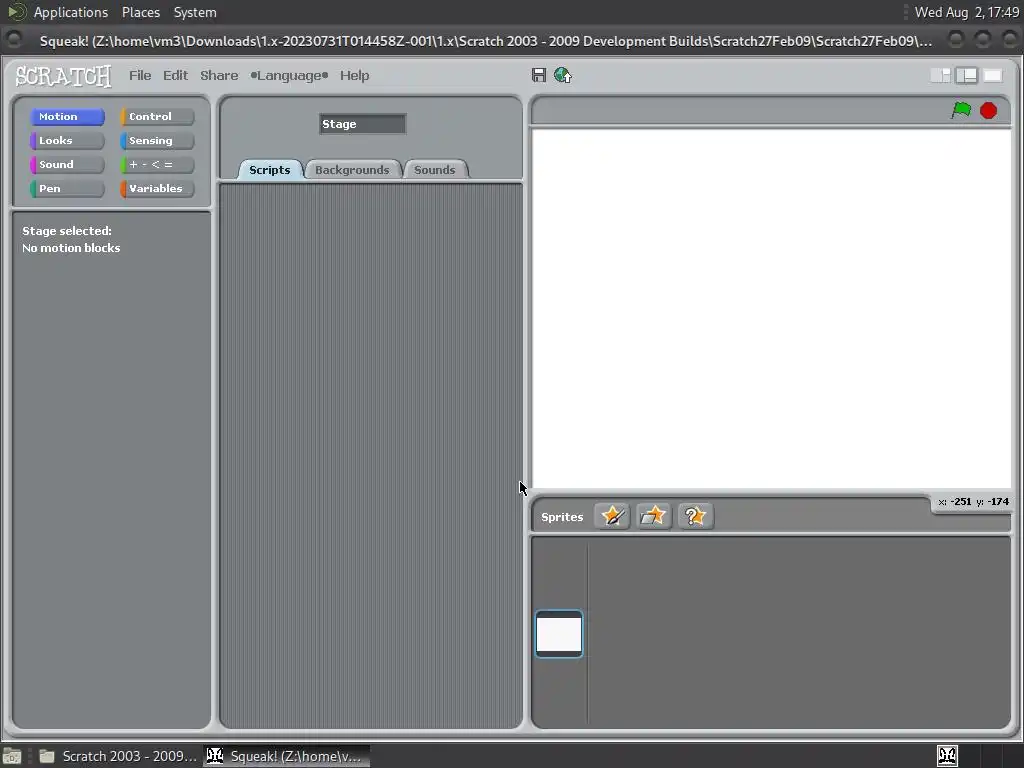1024x768 pixels.
Task: Click the Scratch logo
Action: click(x=63, y=76)
